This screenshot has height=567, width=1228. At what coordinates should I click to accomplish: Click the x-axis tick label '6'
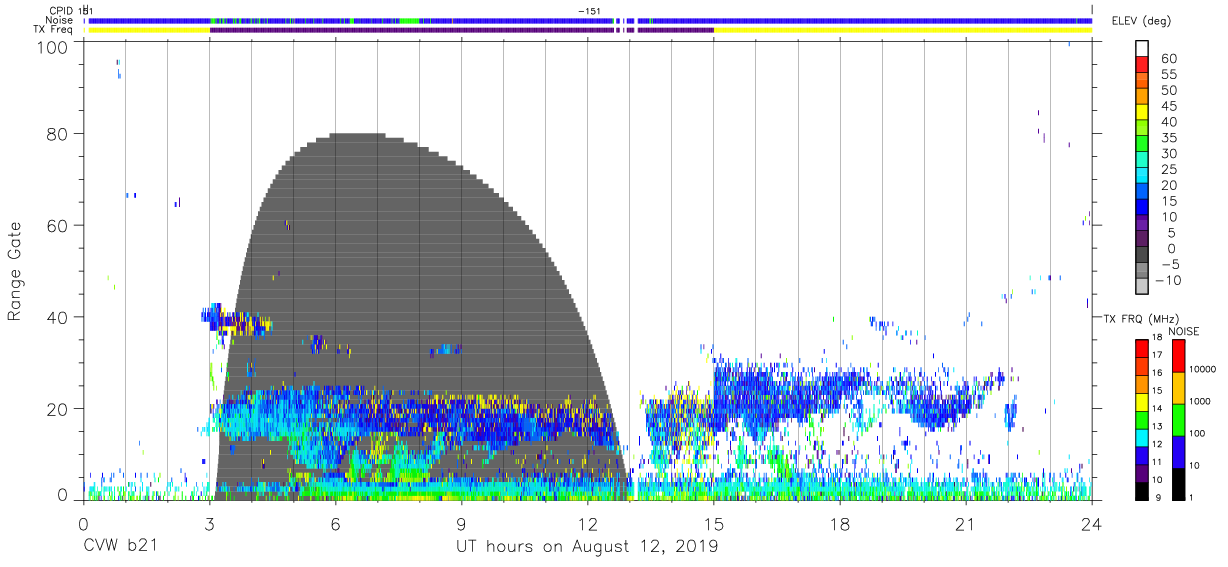click(335, 524)
